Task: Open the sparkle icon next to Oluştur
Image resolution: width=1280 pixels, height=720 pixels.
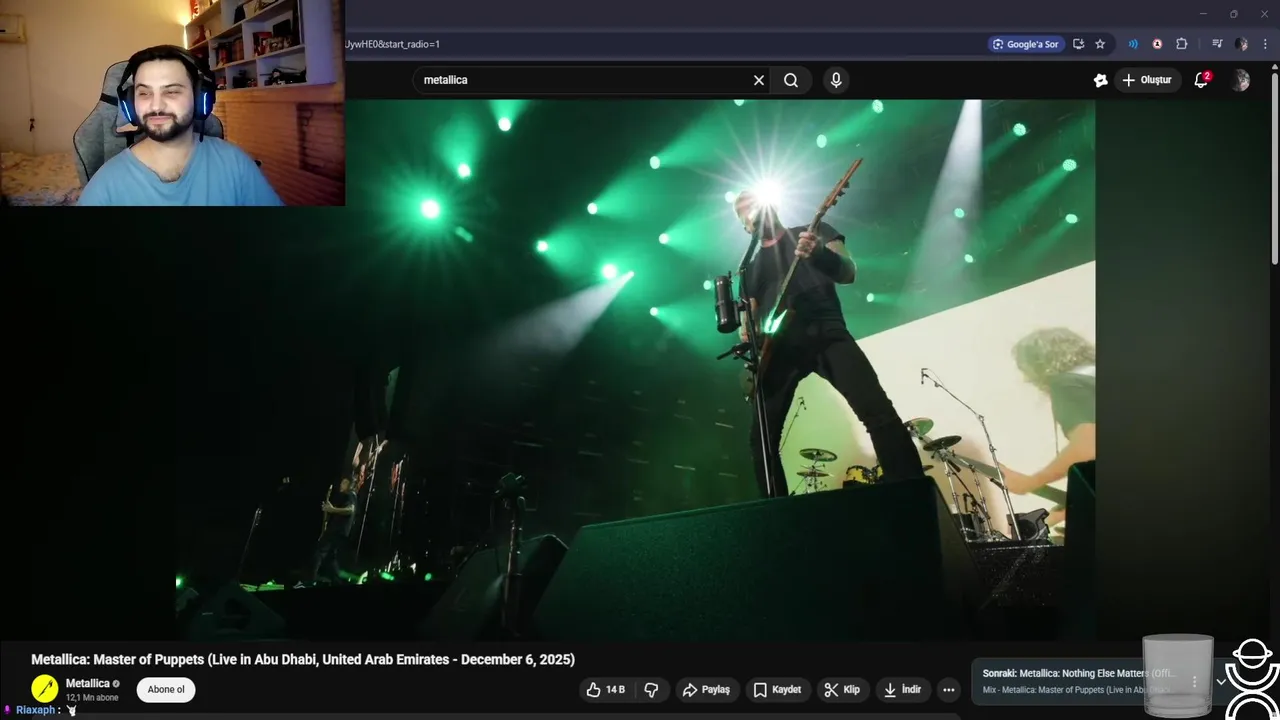Action: tap(1100, 80)
